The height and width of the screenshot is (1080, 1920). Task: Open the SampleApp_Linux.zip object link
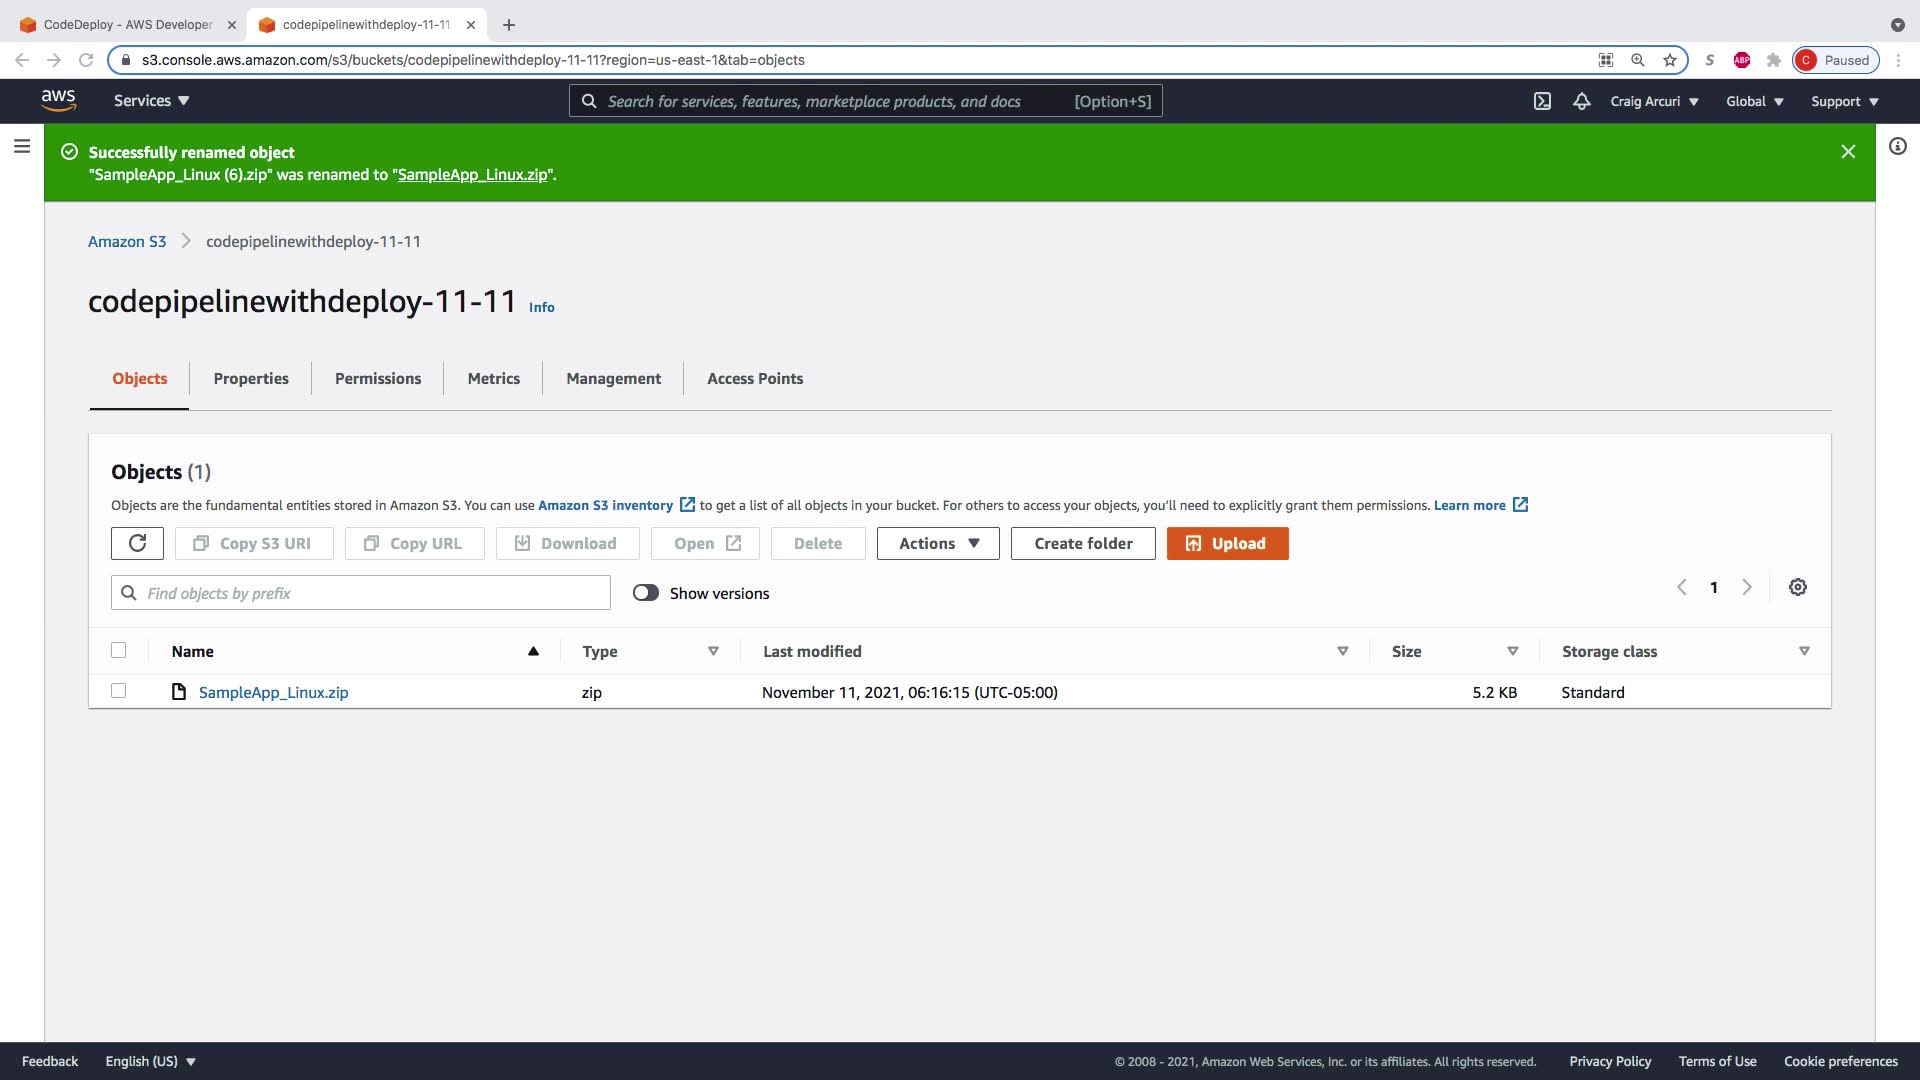coord(273,692)
